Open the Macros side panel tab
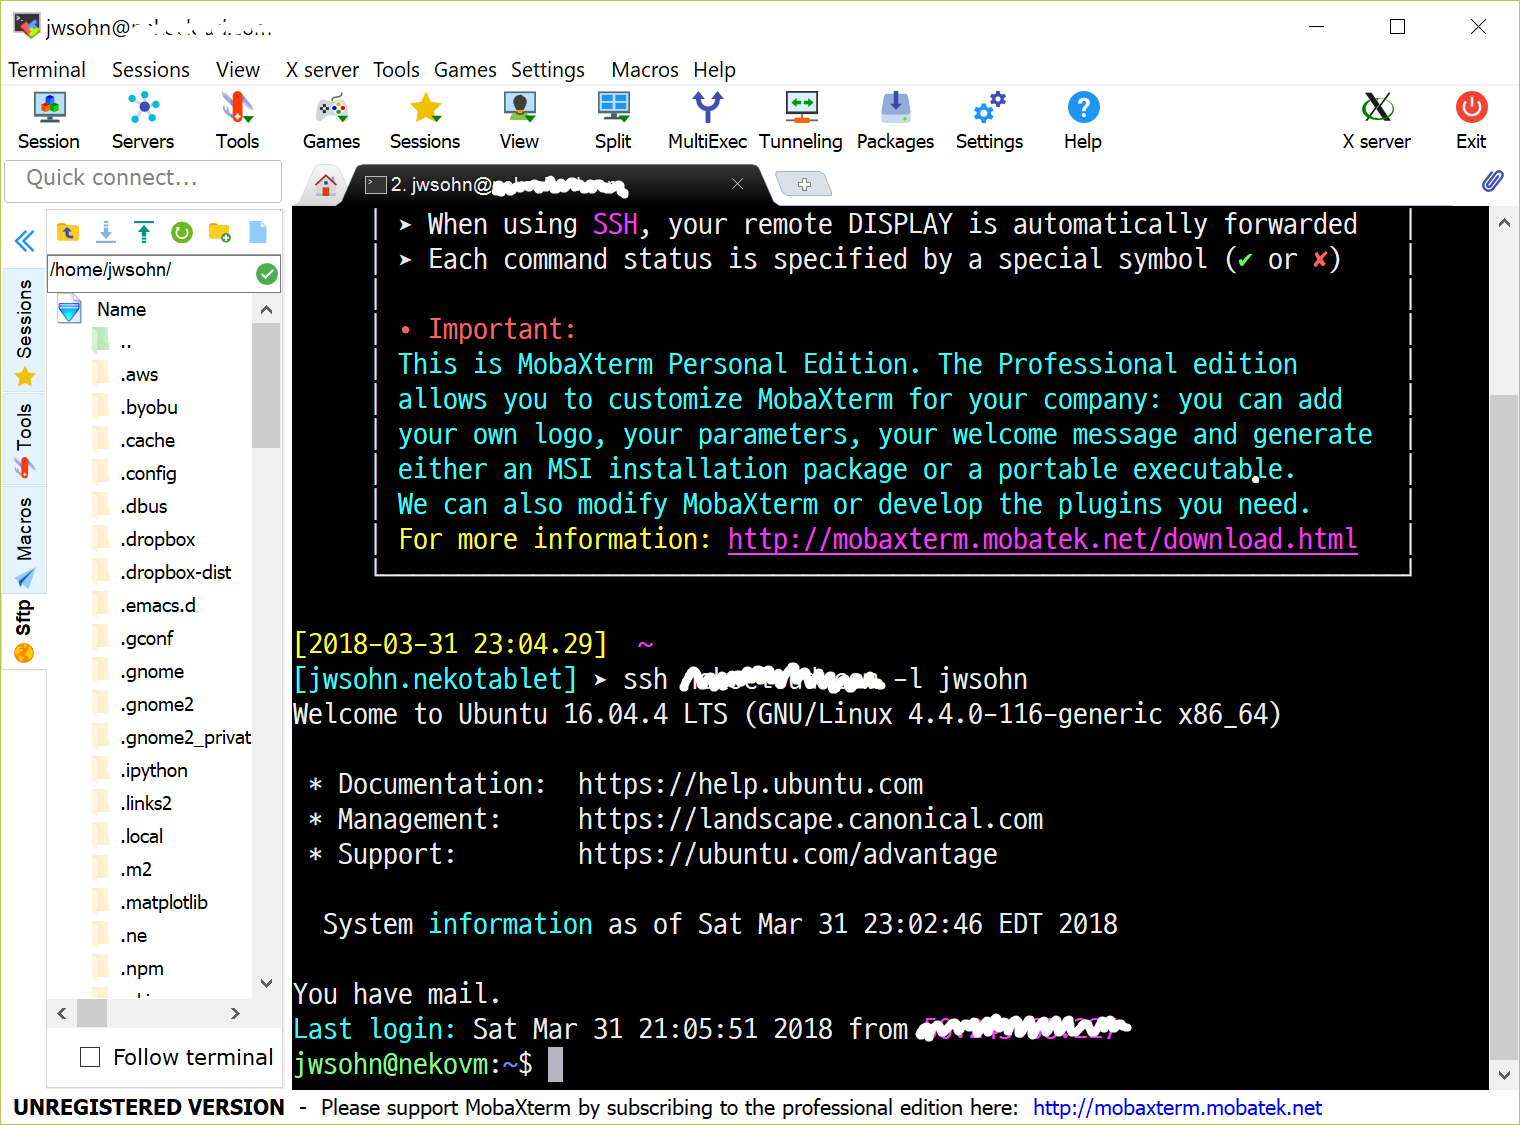The width and height of the screenshot is (1520, 1125). pos(24,540)
